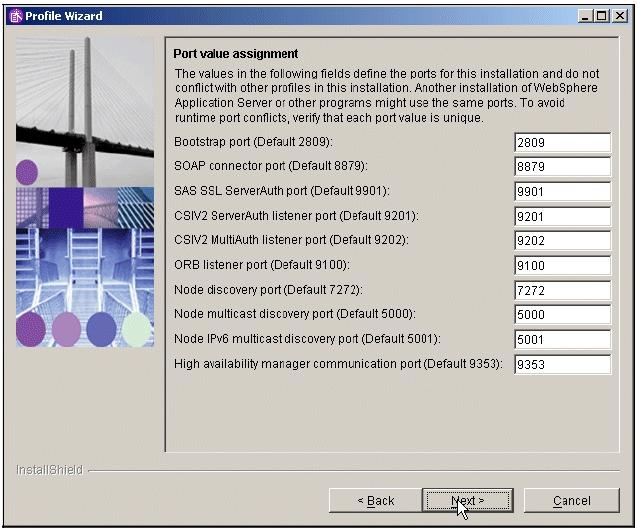Click the Profile Wizard title bar icon
This screenshot has height=528, width=637.
16,16
